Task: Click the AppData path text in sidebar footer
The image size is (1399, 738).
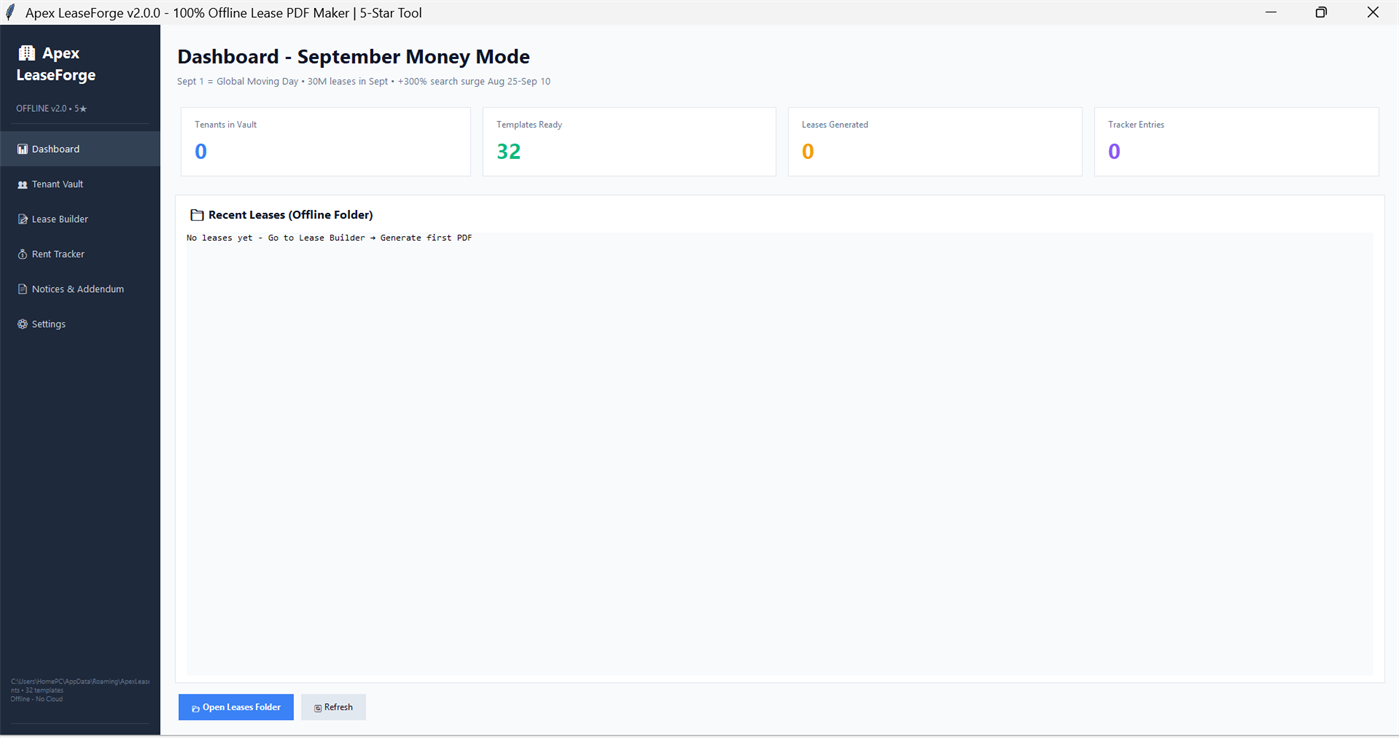Action: [x=80, y=682]
